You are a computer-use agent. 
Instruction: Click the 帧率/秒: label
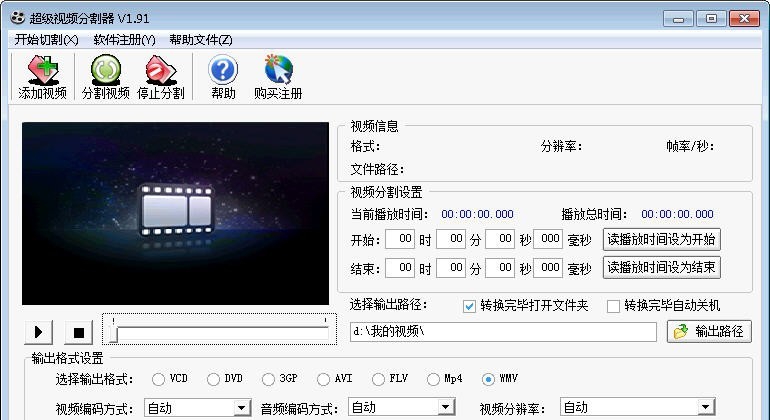690,146
